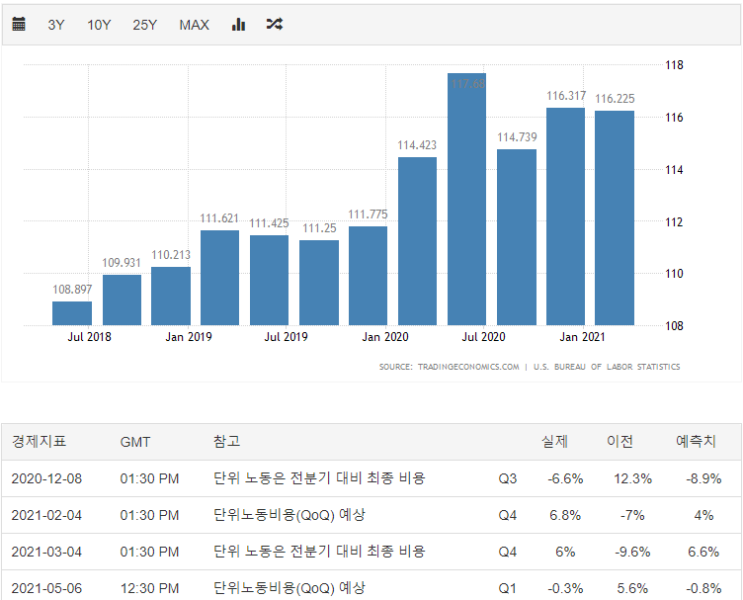Image resolution: width=743 pixels, height=600 pixels.
Task: Click the forecast value -0.8%
Action: point(704,589)
